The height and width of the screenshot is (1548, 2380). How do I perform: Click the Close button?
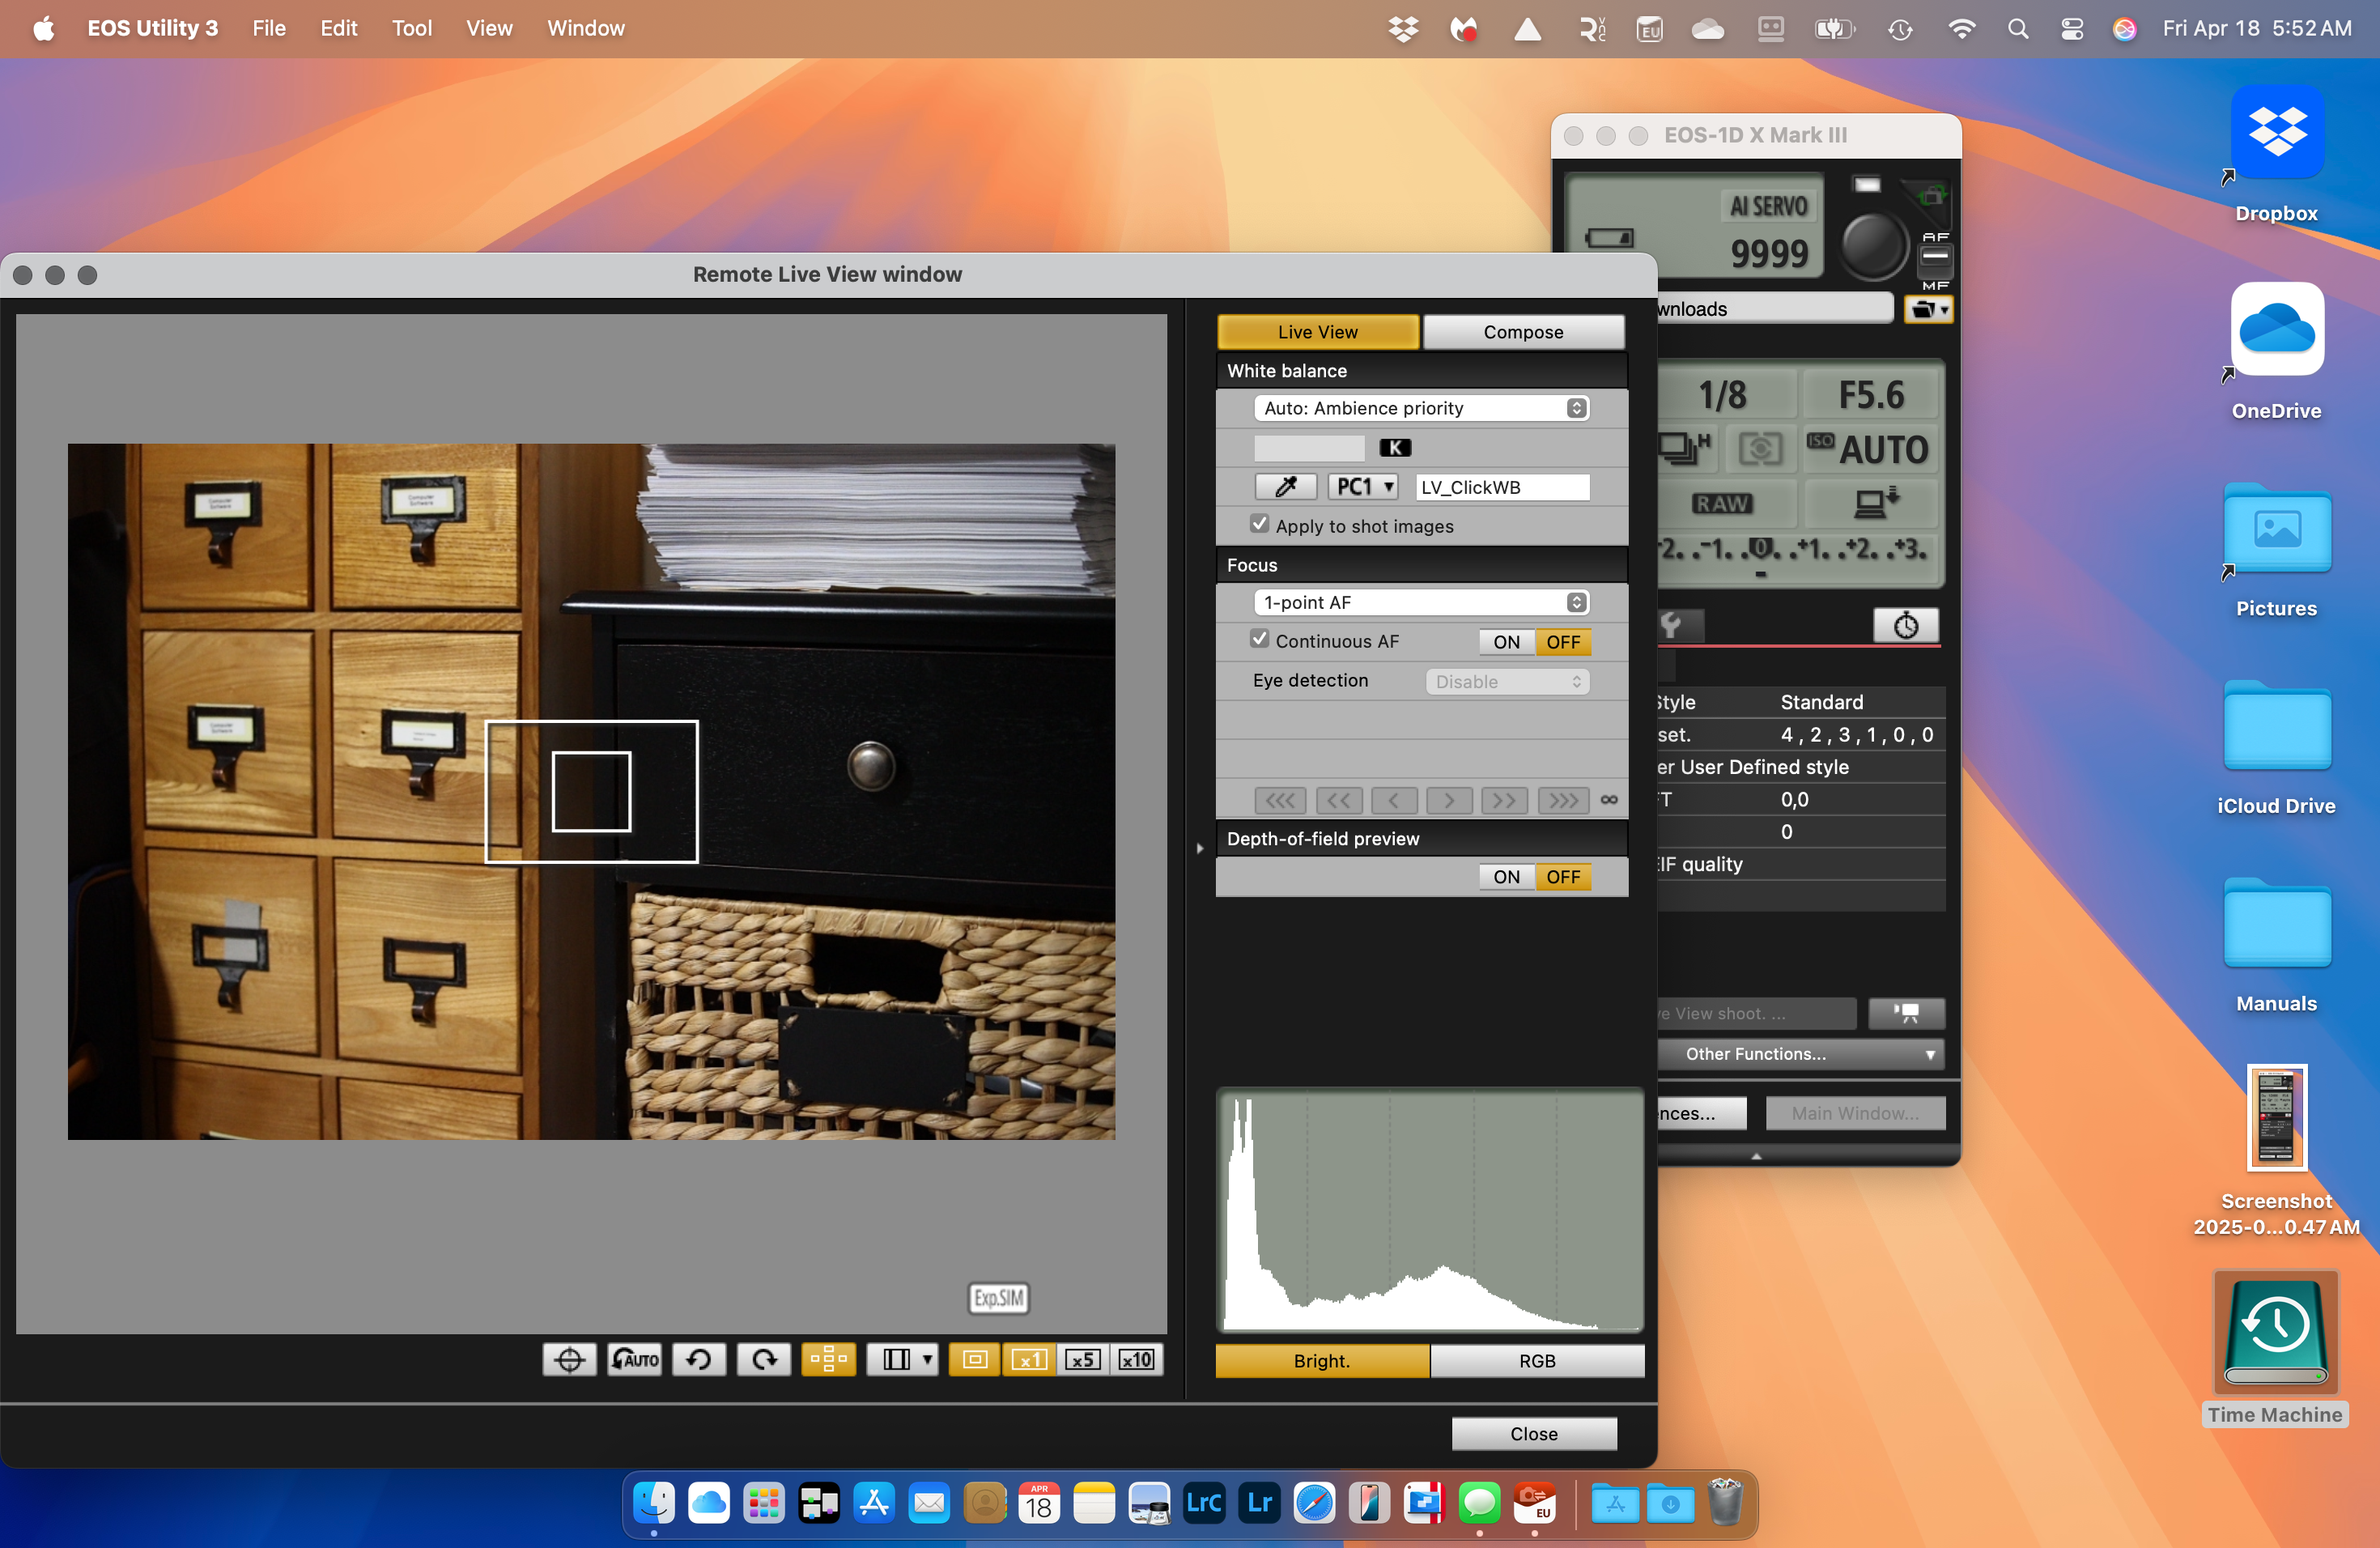(x=1533, y=1433)
